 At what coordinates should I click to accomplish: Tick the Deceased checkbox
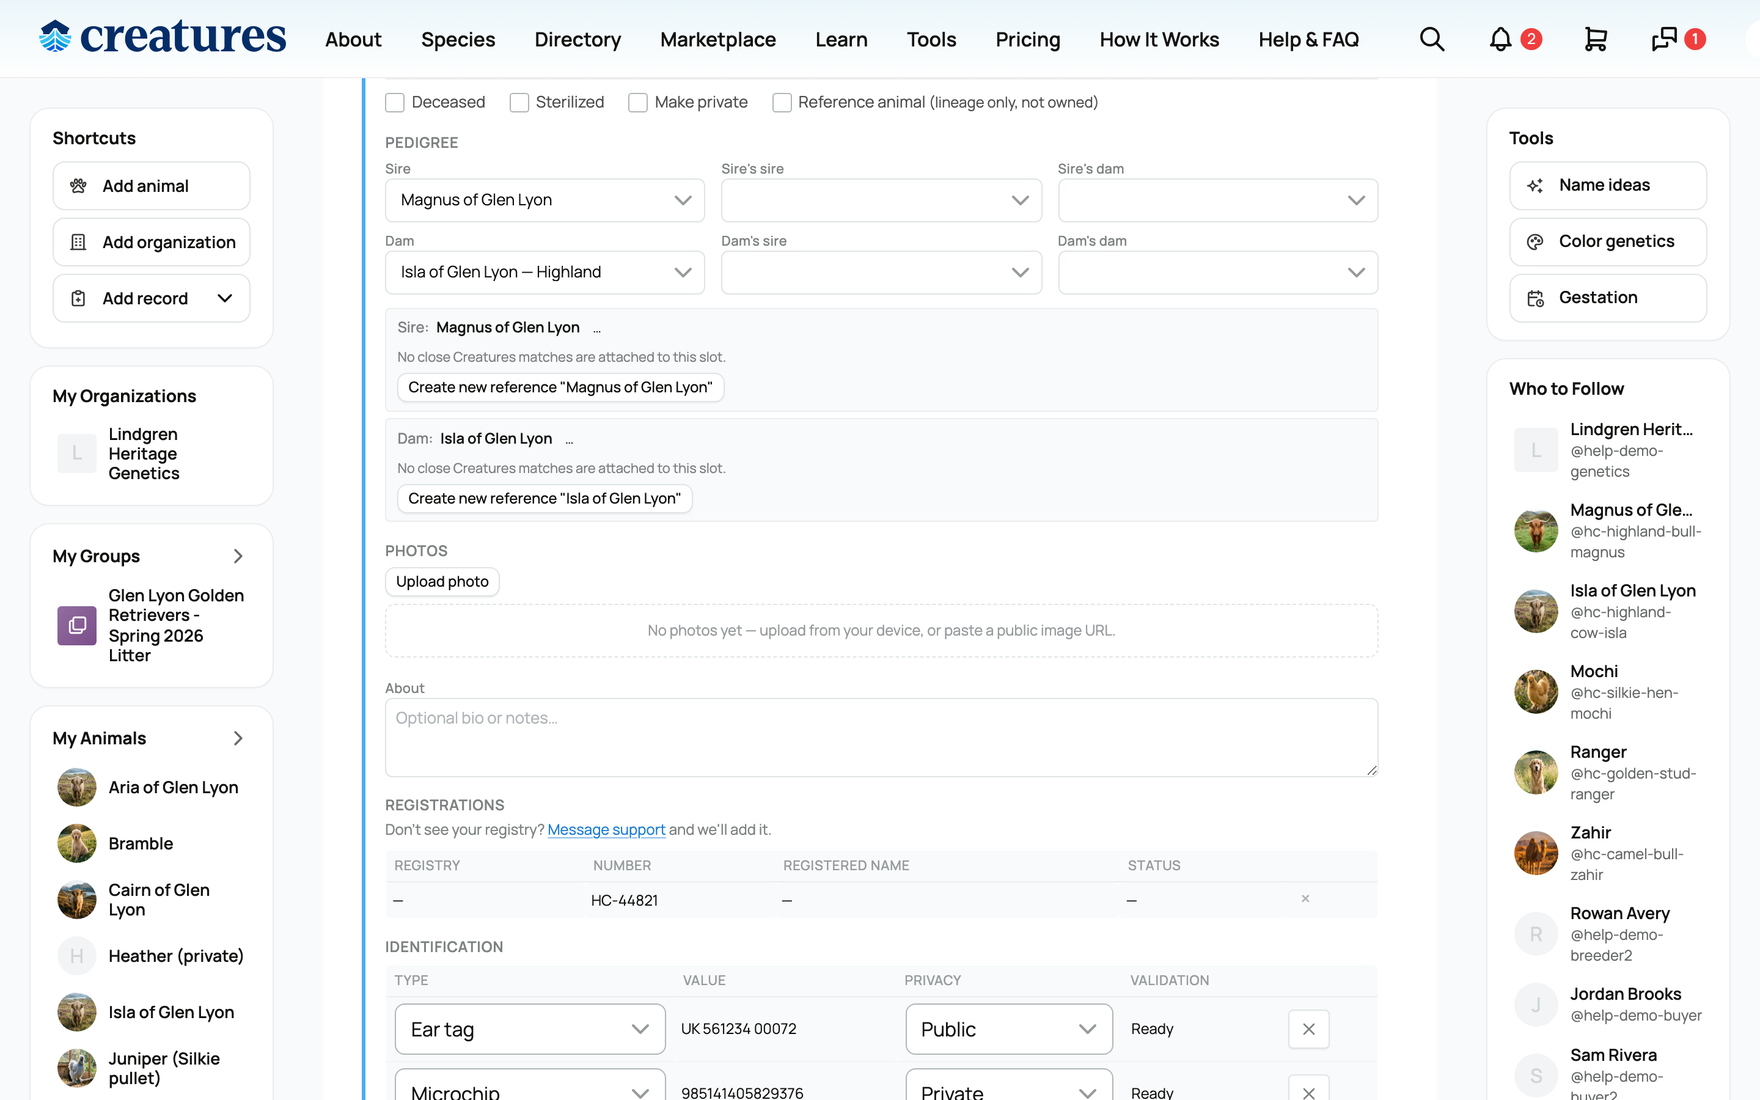tap(395, 103)
